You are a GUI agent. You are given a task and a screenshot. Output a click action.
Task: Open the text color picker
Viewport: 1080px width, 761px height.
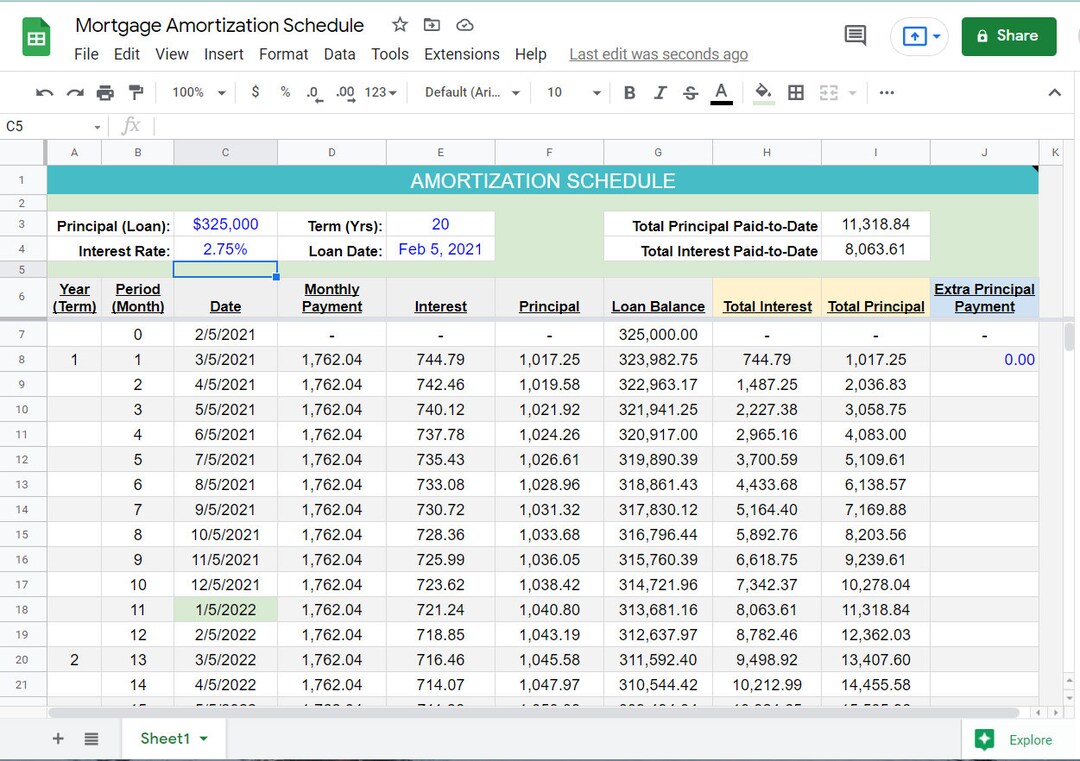(x=721, y=92)
